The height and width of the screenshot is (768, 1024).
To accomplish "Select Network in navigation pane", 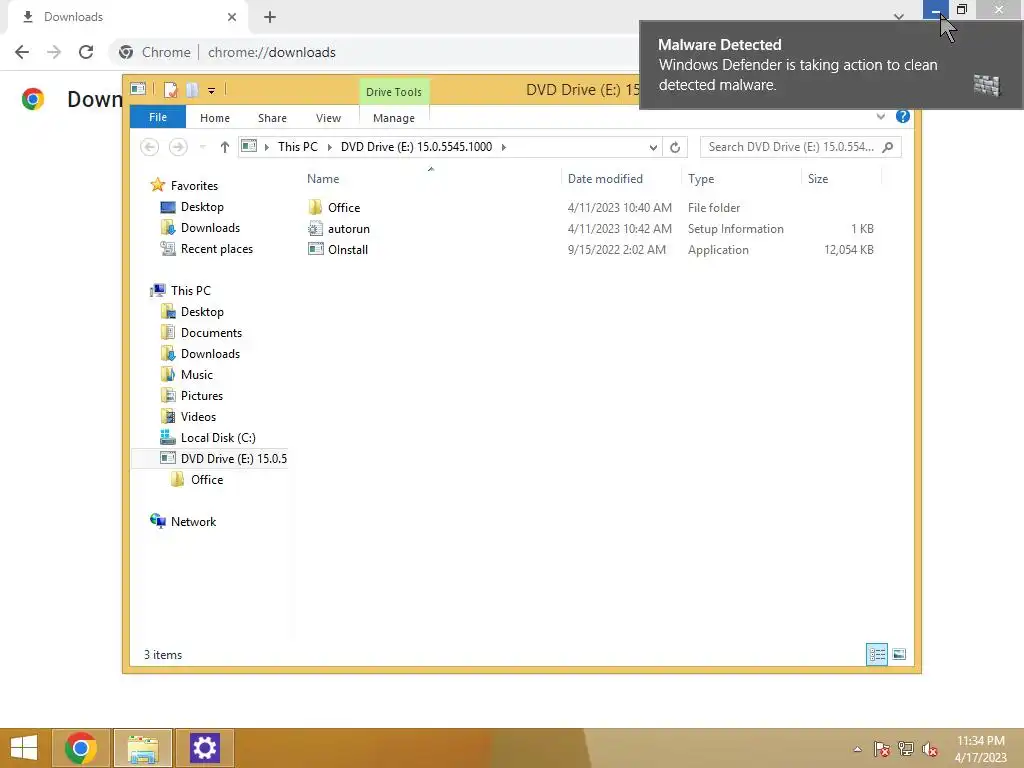I will point(193,521).
